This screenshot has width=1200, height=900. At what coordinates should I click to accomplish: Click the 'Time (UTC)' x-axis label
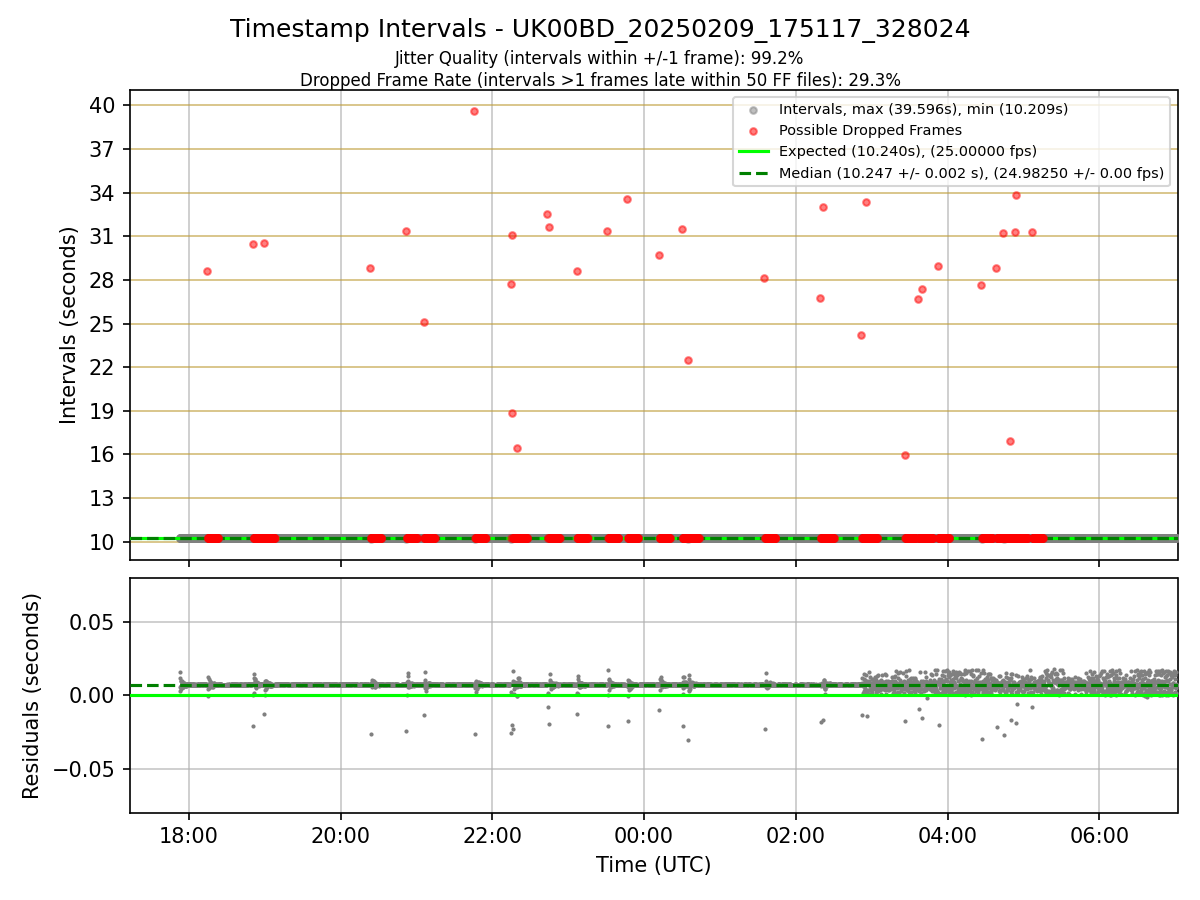click(654, 865)
